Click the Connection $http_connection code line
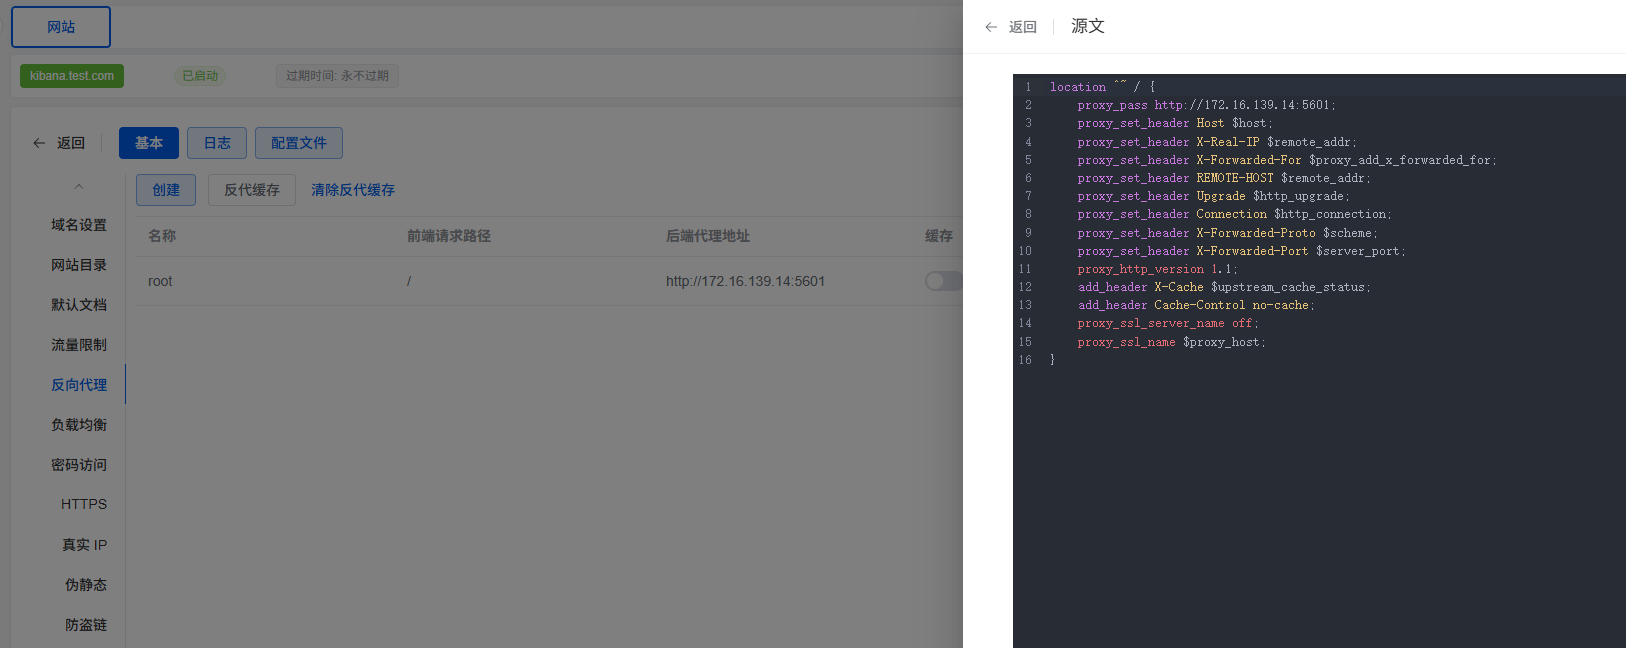 [x=1234, y=214]
